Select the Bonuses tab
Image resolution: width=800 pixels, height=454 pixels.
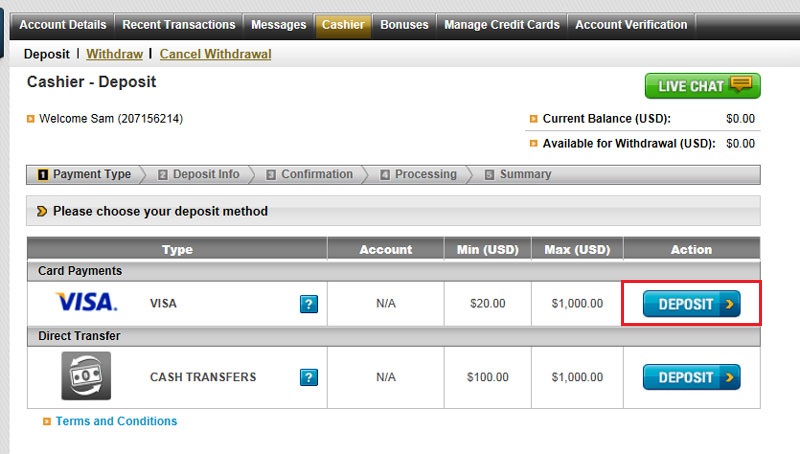click(x=404, y=25)
